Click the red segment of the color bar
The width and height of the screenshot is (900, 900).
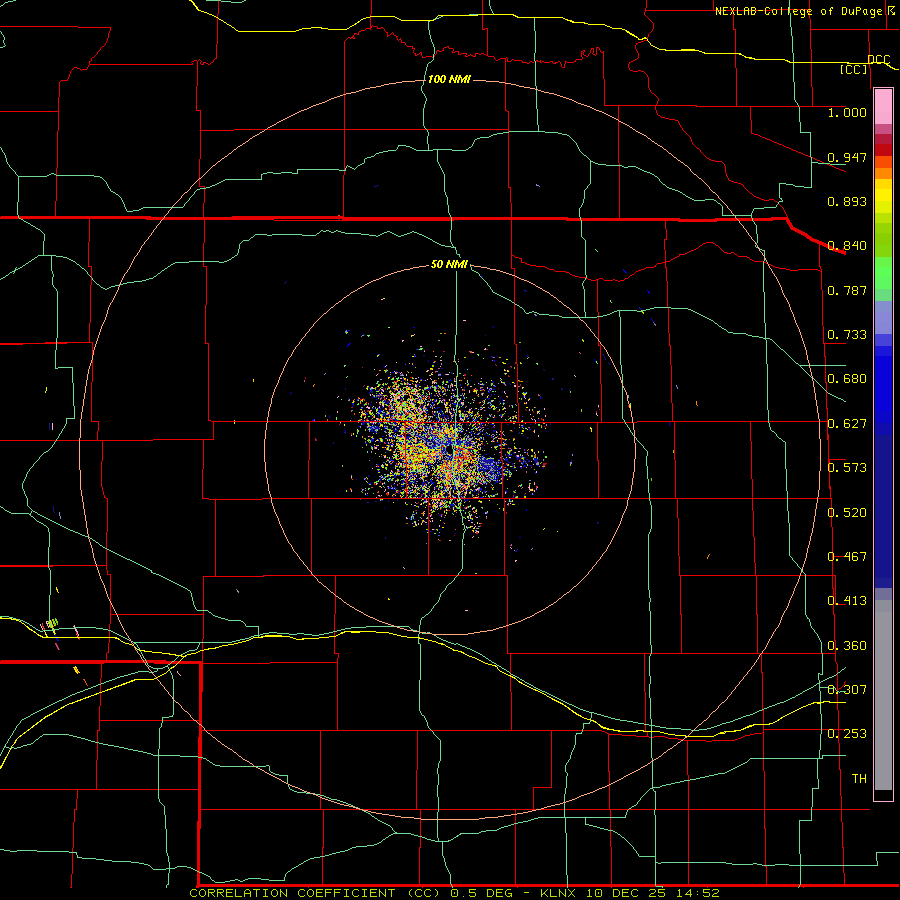[x=883, y=150]
